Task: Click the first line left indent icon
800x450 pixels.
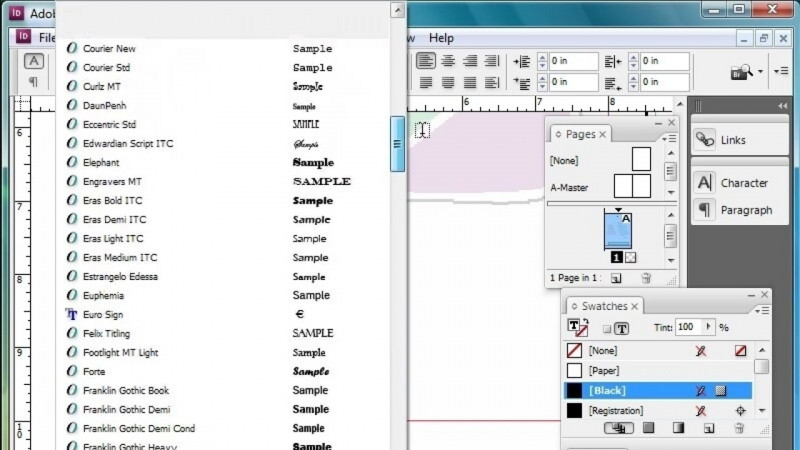Action: [521, 83]
